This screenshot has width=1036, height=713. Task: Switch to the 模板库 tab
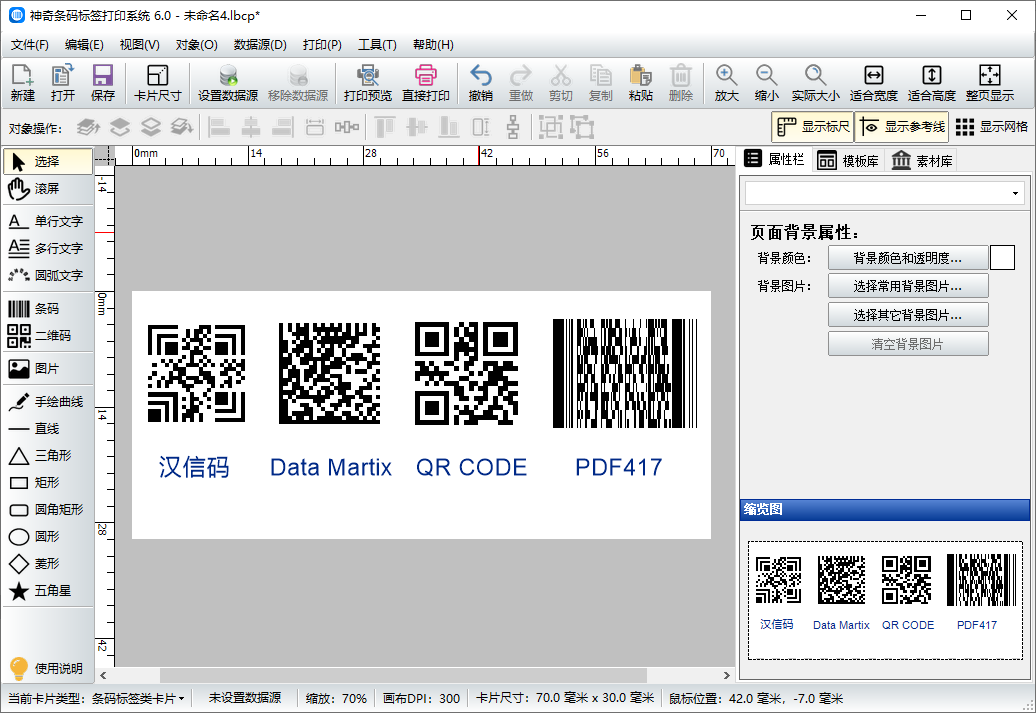848,161
